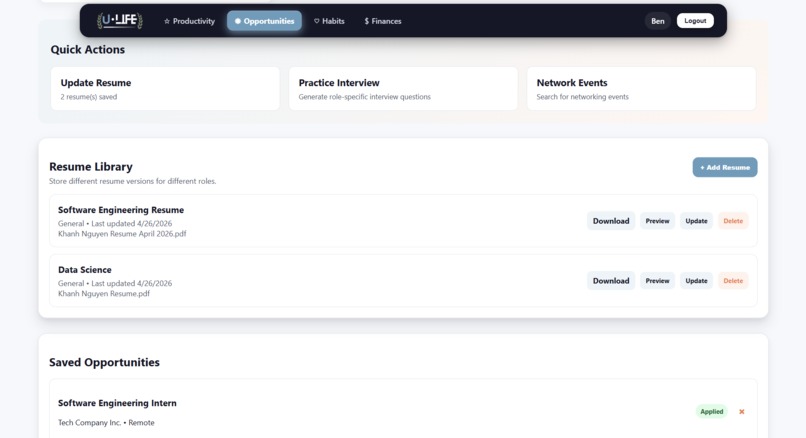Click the 2 resume(s) saved text
The height and width of the screenshot is (438, 806).
[88, 97]
